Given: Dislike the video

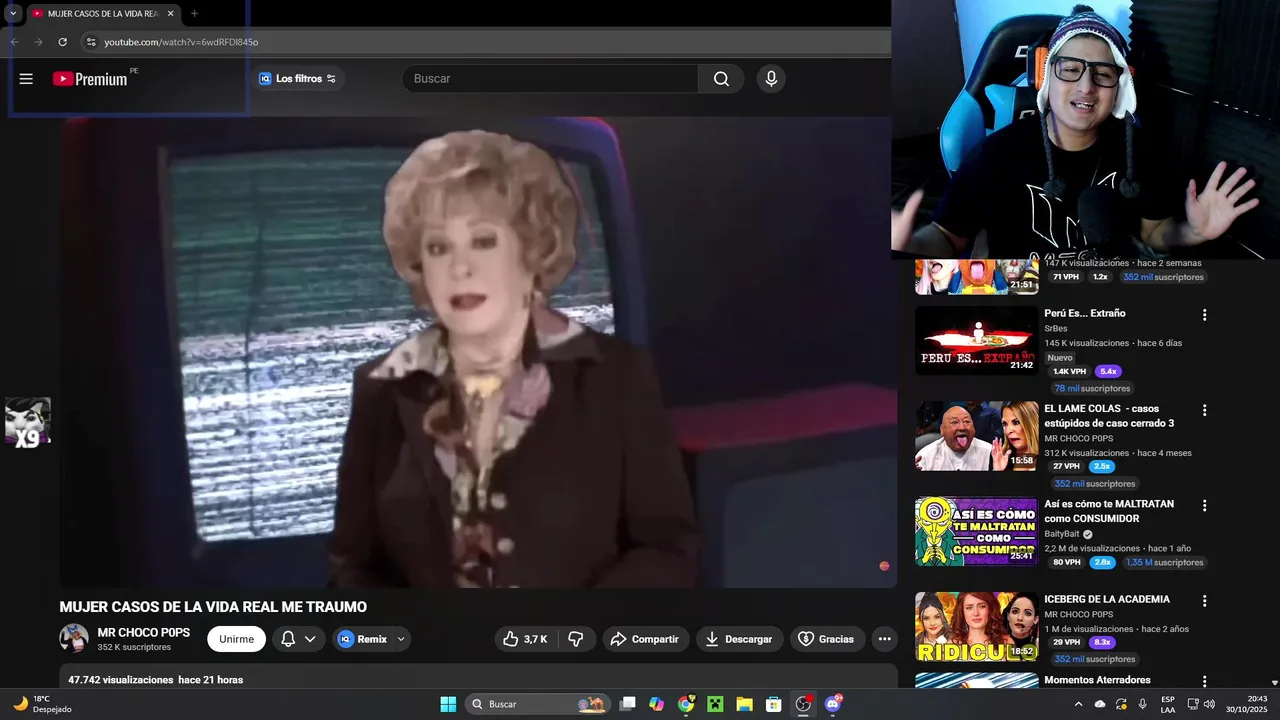Looking at the screenshot, I should pyautogui.click(x=576, y=639).
